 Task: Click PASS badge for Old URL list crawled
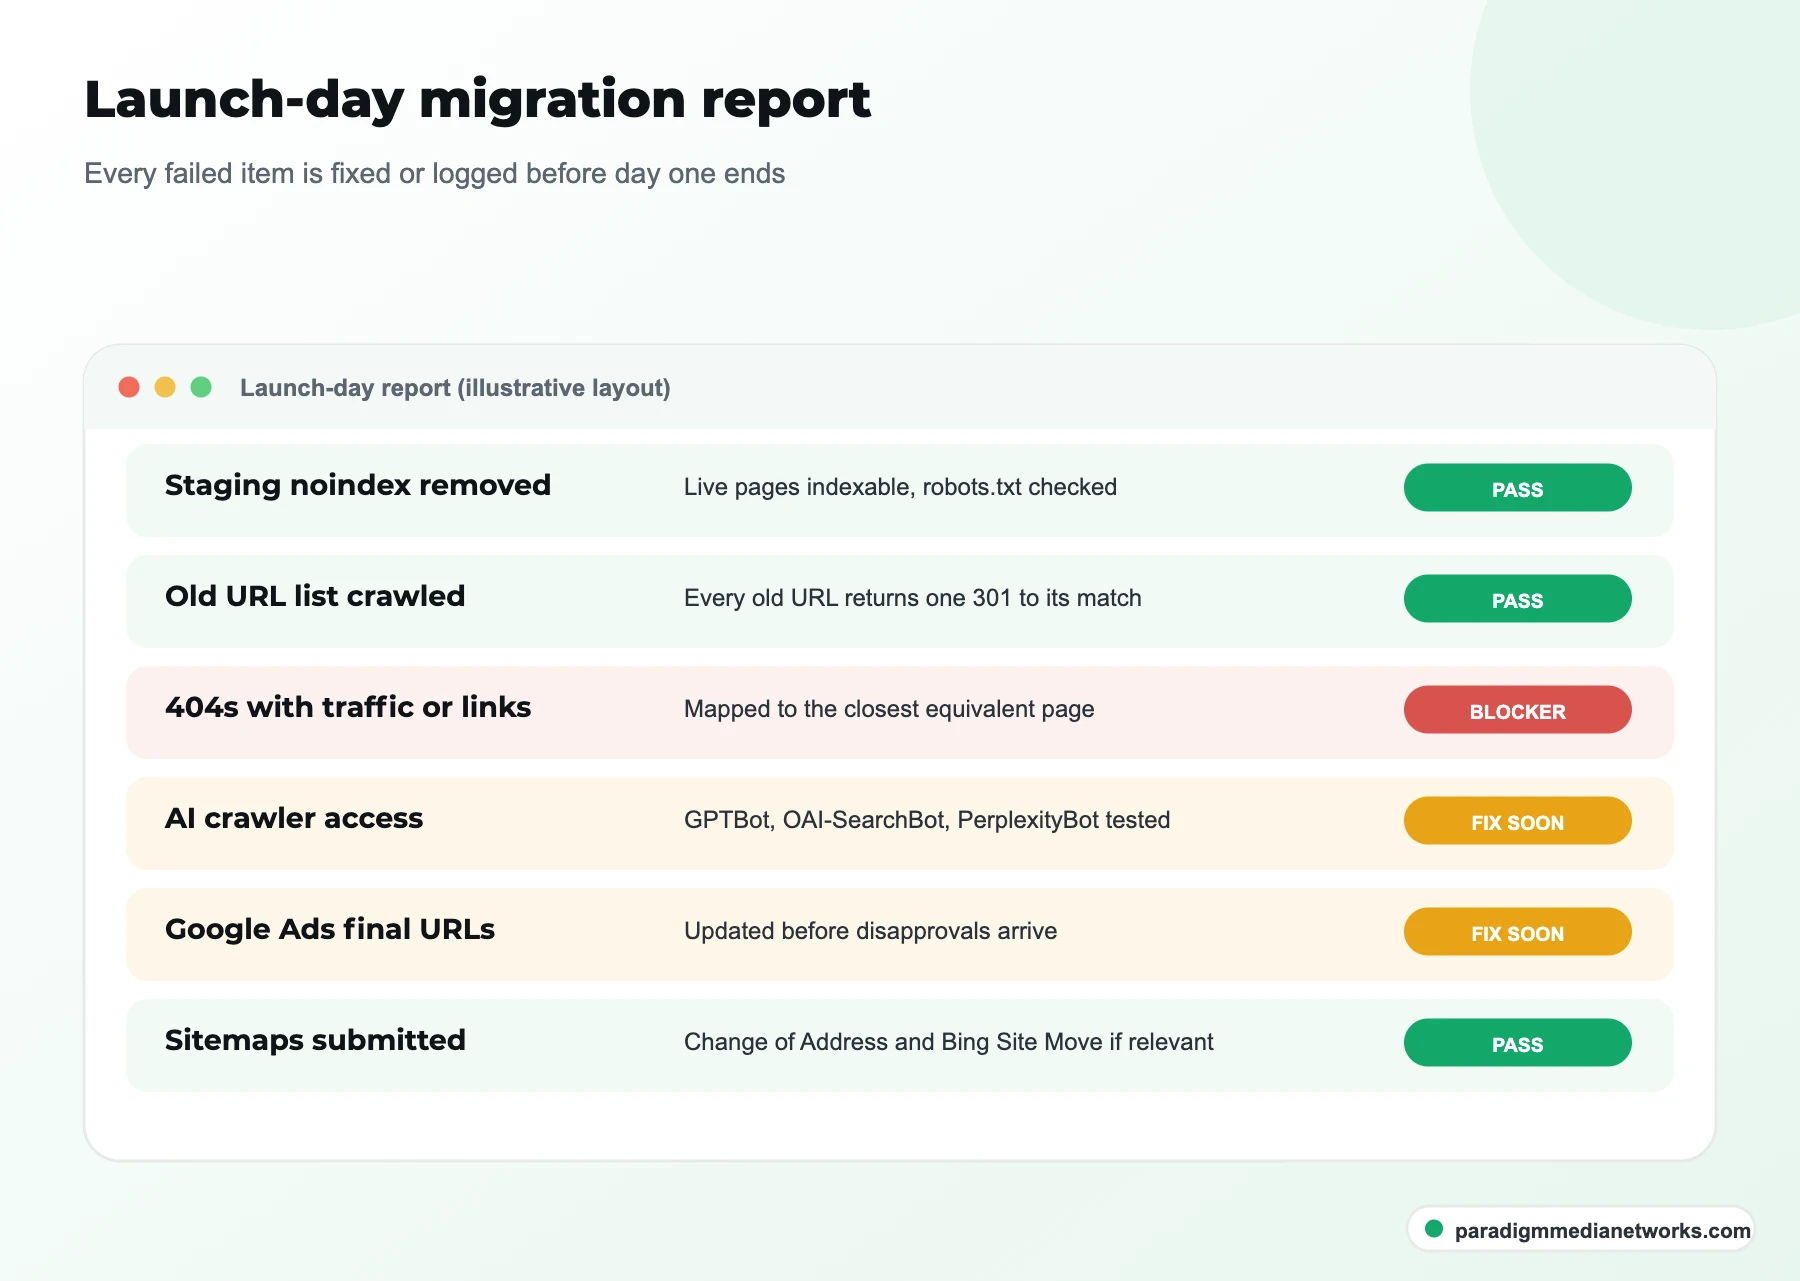pos(1517,599)
